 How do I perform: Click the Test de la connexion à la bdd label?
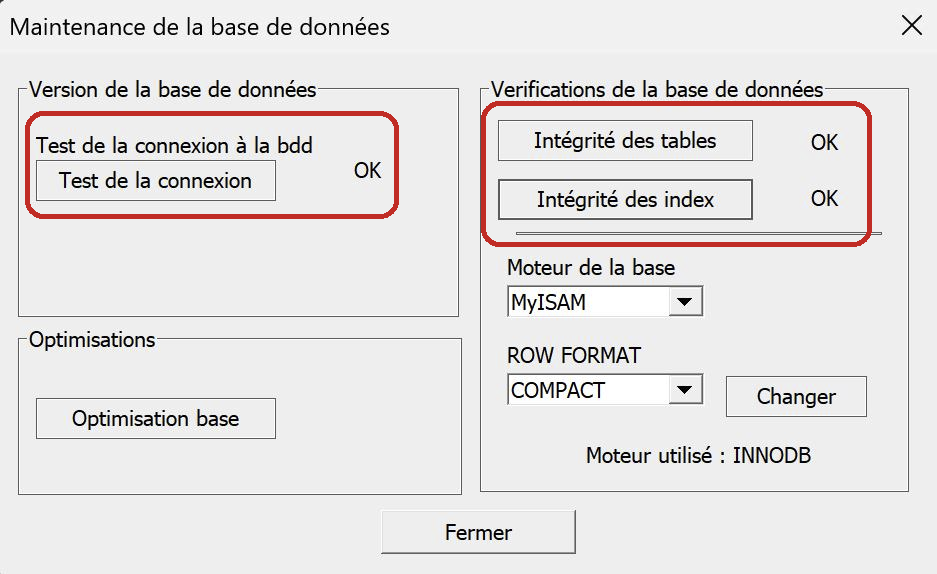pyautogui.click(x=174, y=146)
